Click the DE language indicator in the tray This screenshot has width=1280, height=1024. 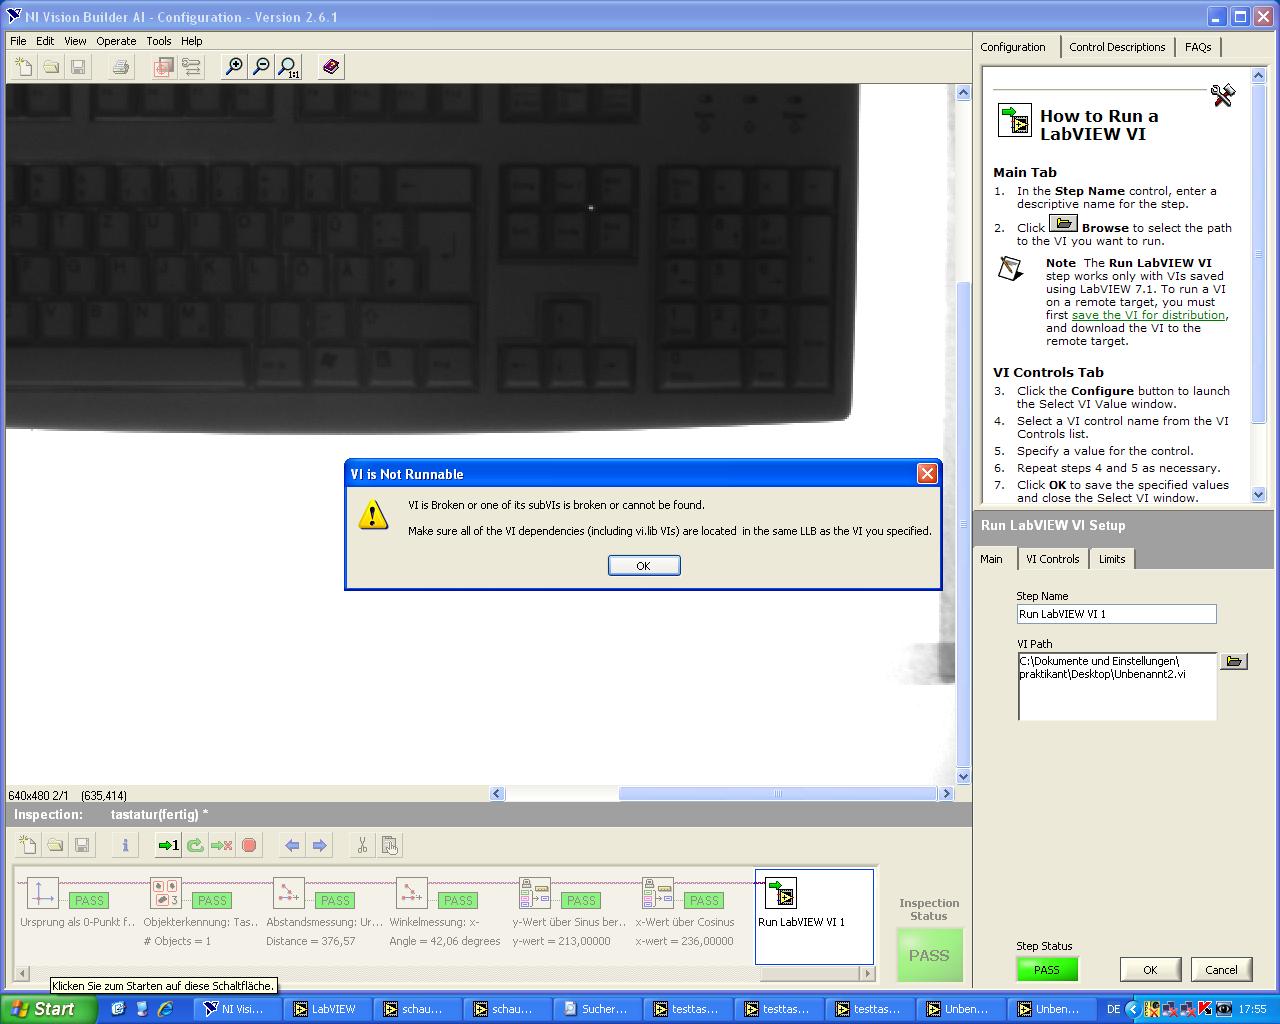coord(1114,1009)
